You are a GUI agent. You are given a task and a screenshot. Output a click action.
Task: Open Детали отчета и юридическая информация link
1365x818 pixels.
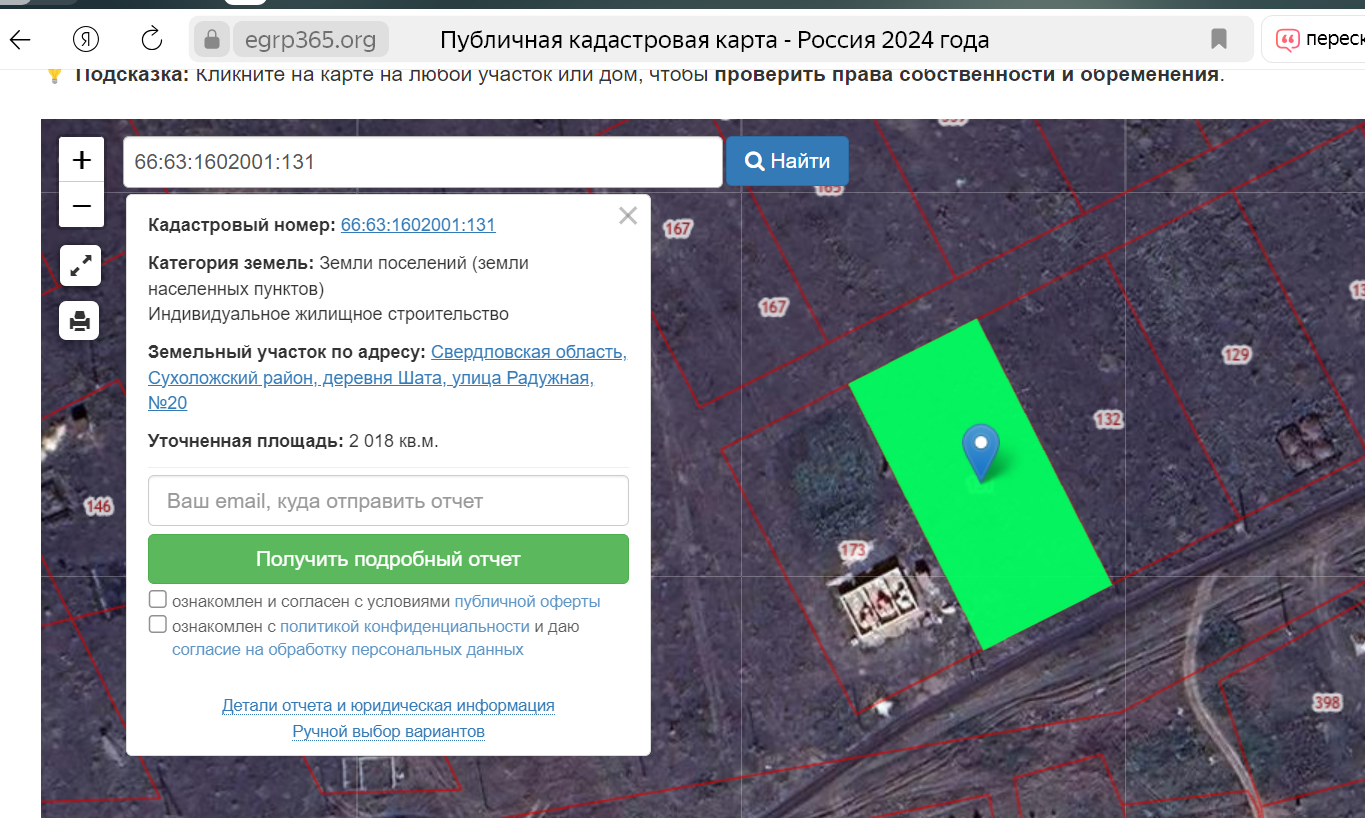[x=388, y=706]
